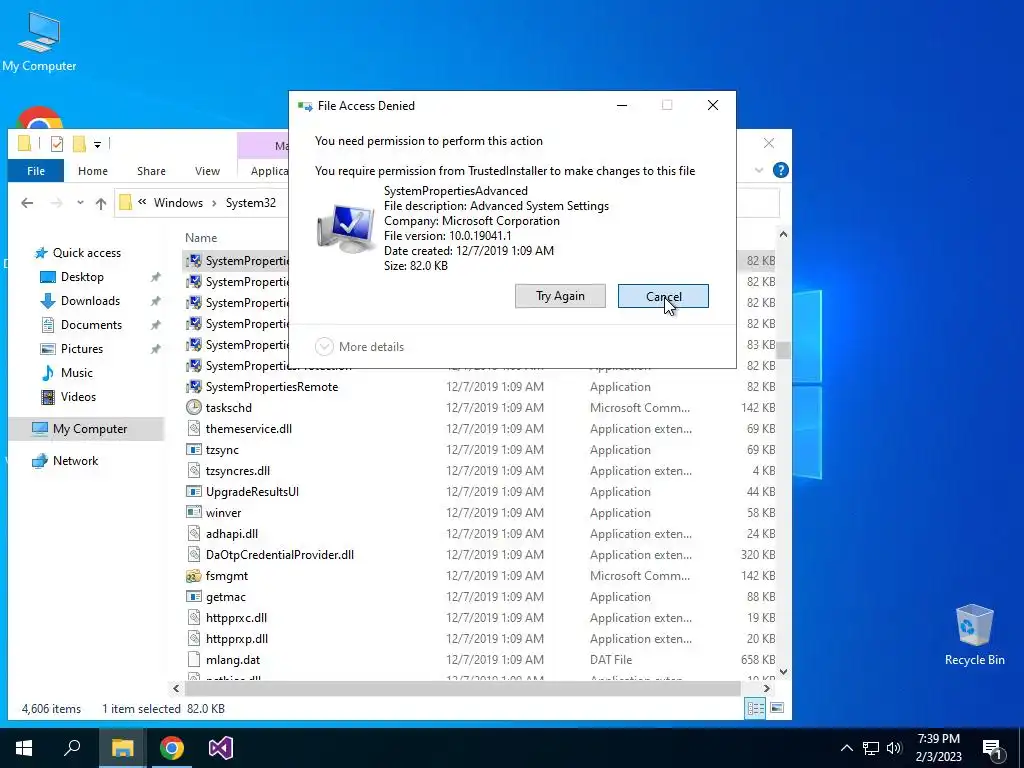The width and height of the screenshot is (1024, 768).
Task: Click Windows in the address path
Action: (178, 202)
